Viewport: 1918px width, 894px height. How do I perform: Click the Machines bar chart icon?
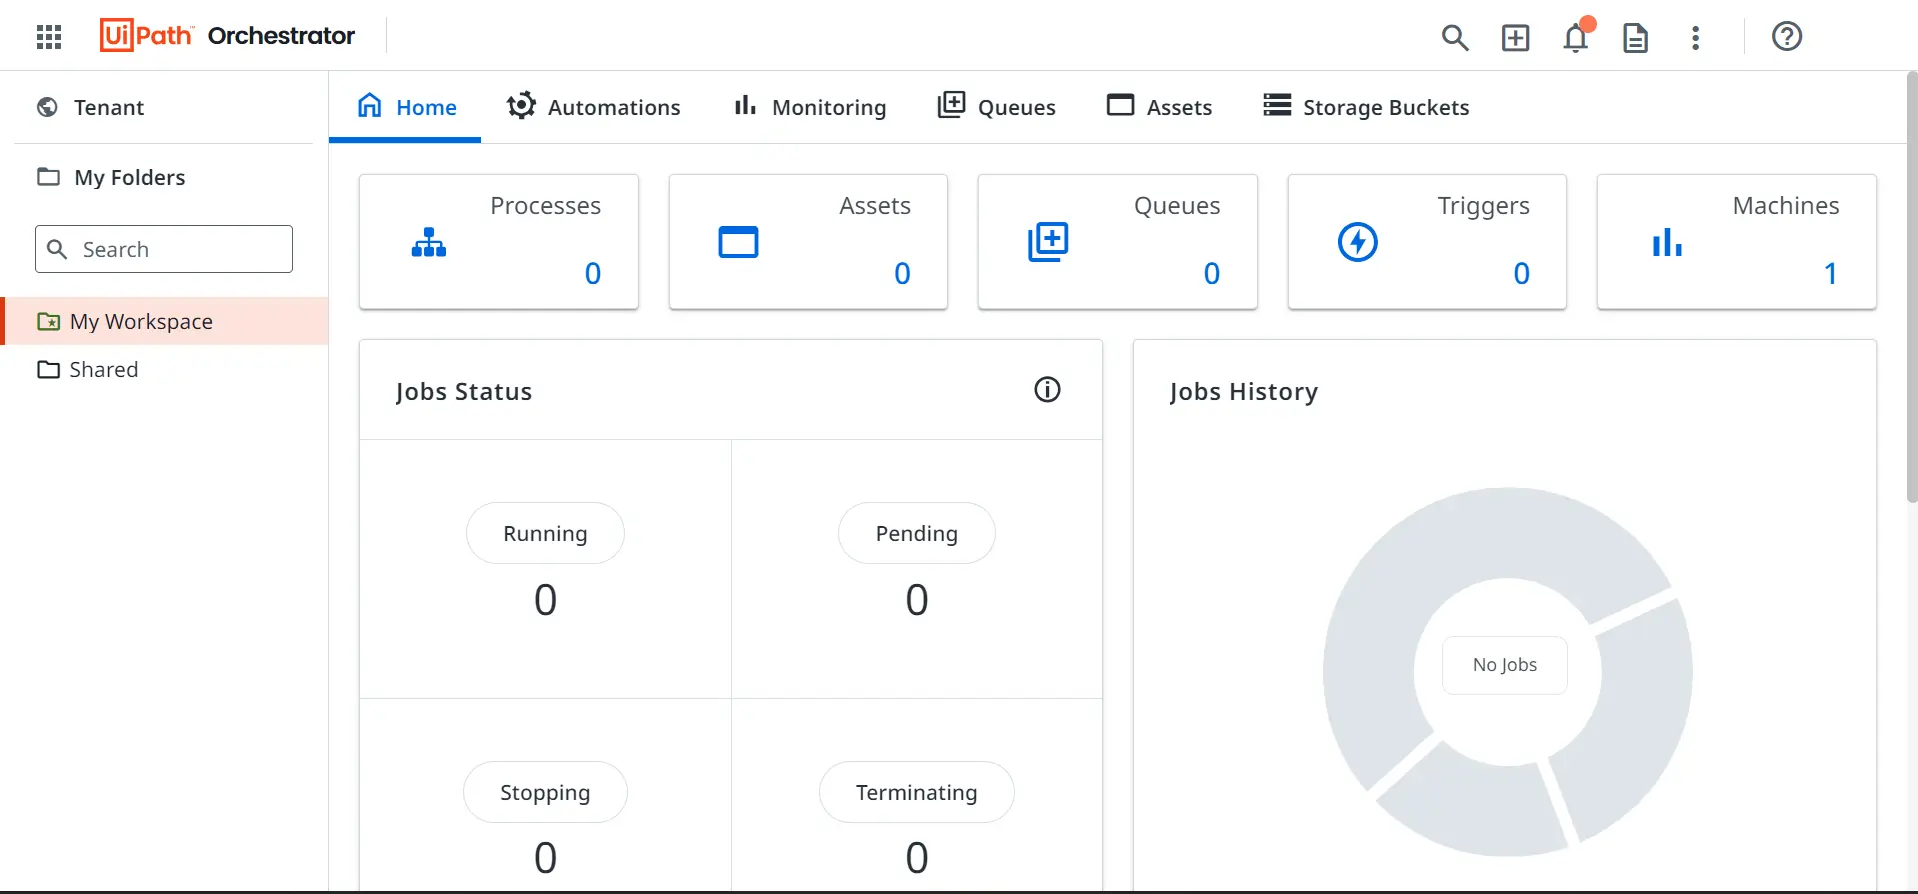coord(1667,242)
